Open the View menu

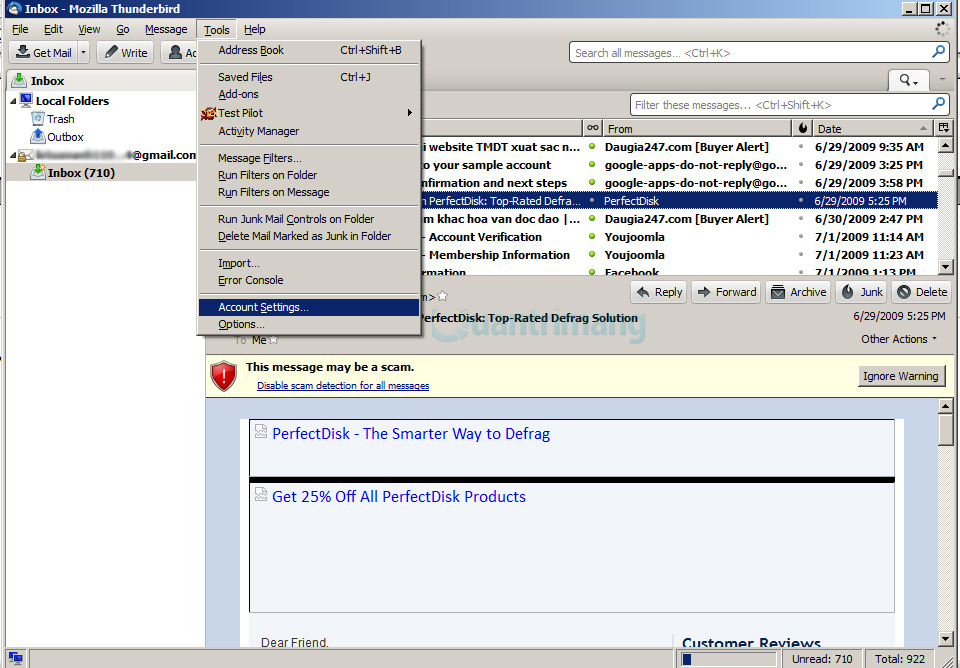pos(89,29)
